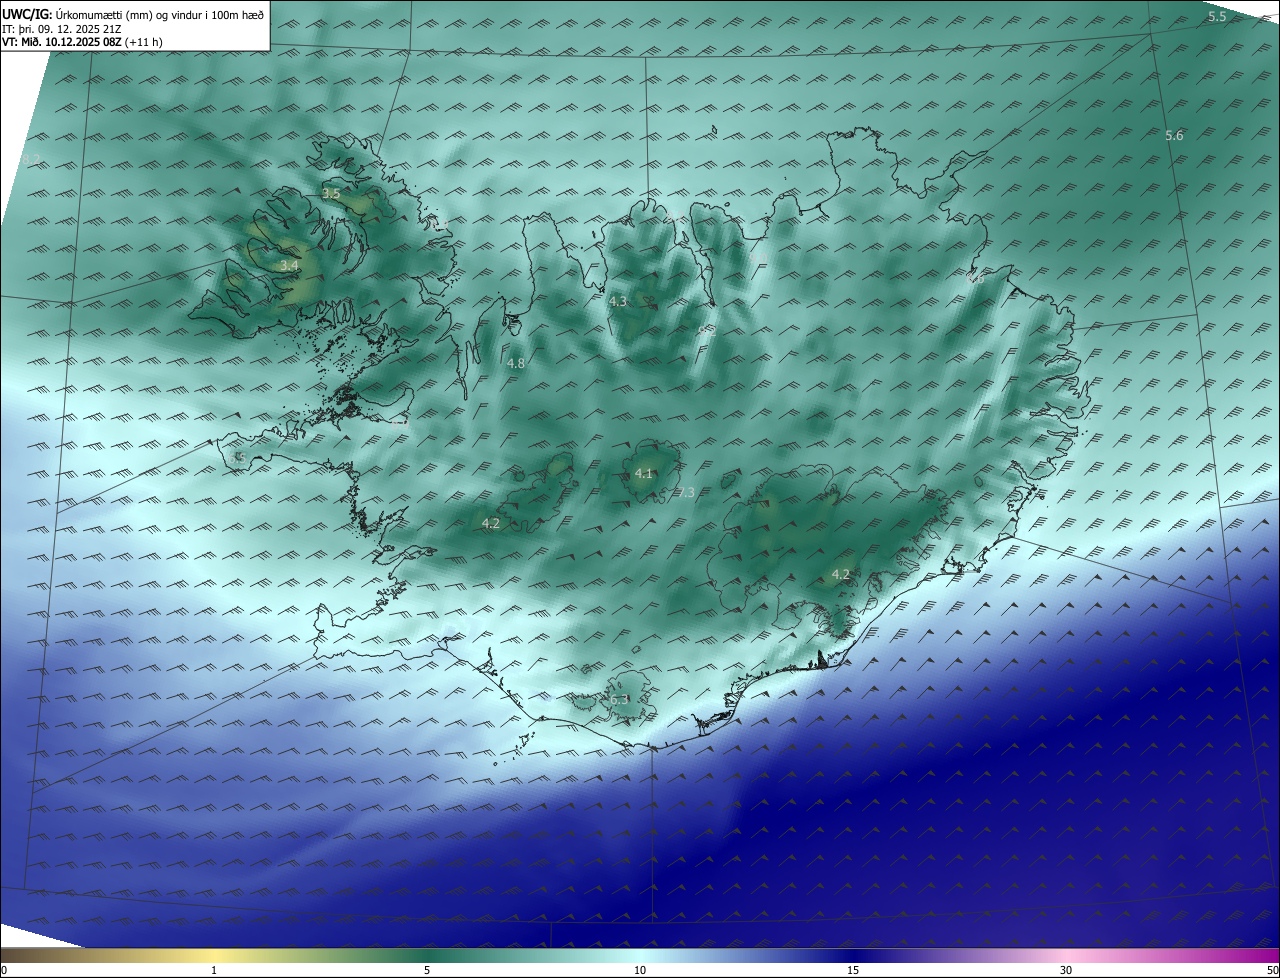
Task: Click the colour scale tick label 30
Action: pyautogui.click(x=1066, y=970)
